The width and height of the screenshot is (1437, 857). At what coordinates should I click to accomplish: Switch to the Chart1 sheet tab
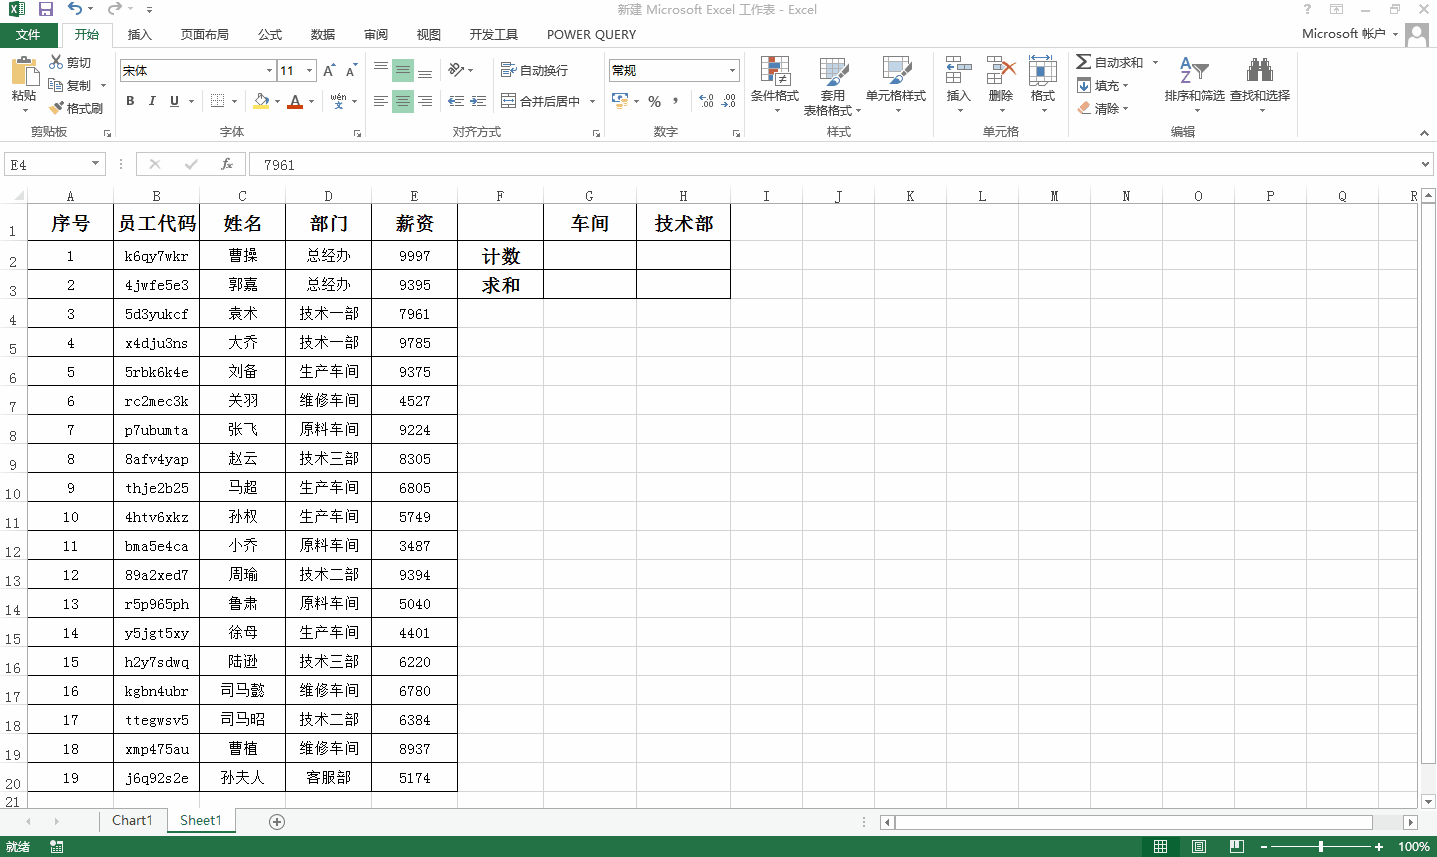point(132,821)
